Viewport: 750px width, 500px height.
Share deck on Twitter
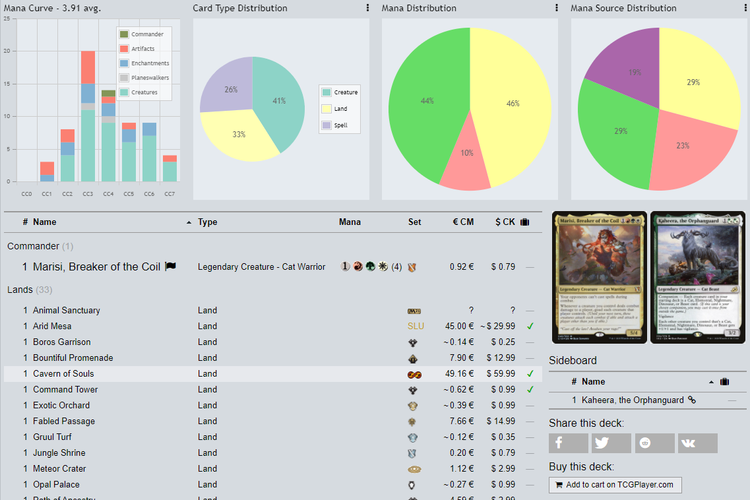click(x=610, y=443)
